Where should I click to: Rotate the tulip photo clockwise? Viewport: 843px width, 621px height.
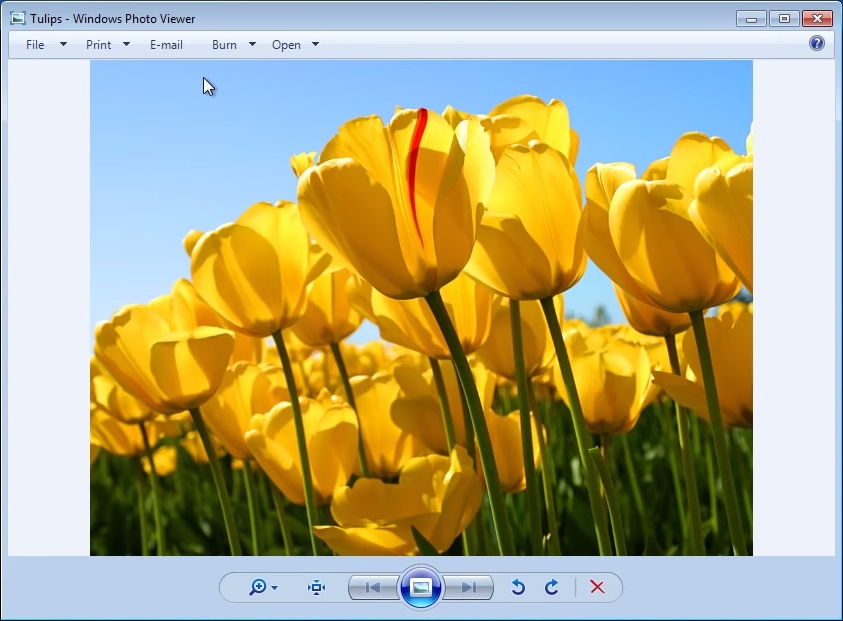tap(551, 588)
